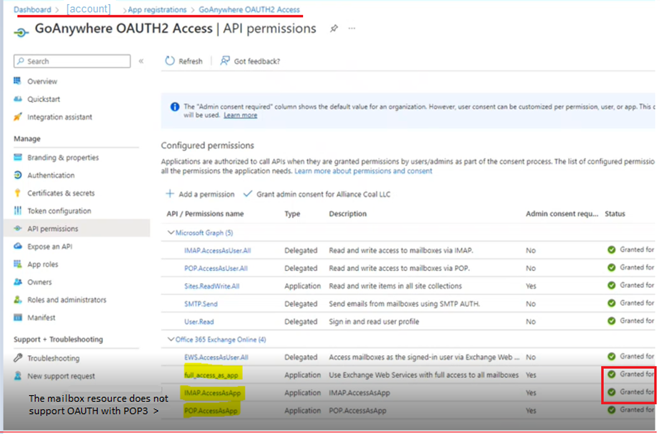
Task: Click the Refresh icon in the toolbar
Action: pyautogui.click(x=169, y=61)
